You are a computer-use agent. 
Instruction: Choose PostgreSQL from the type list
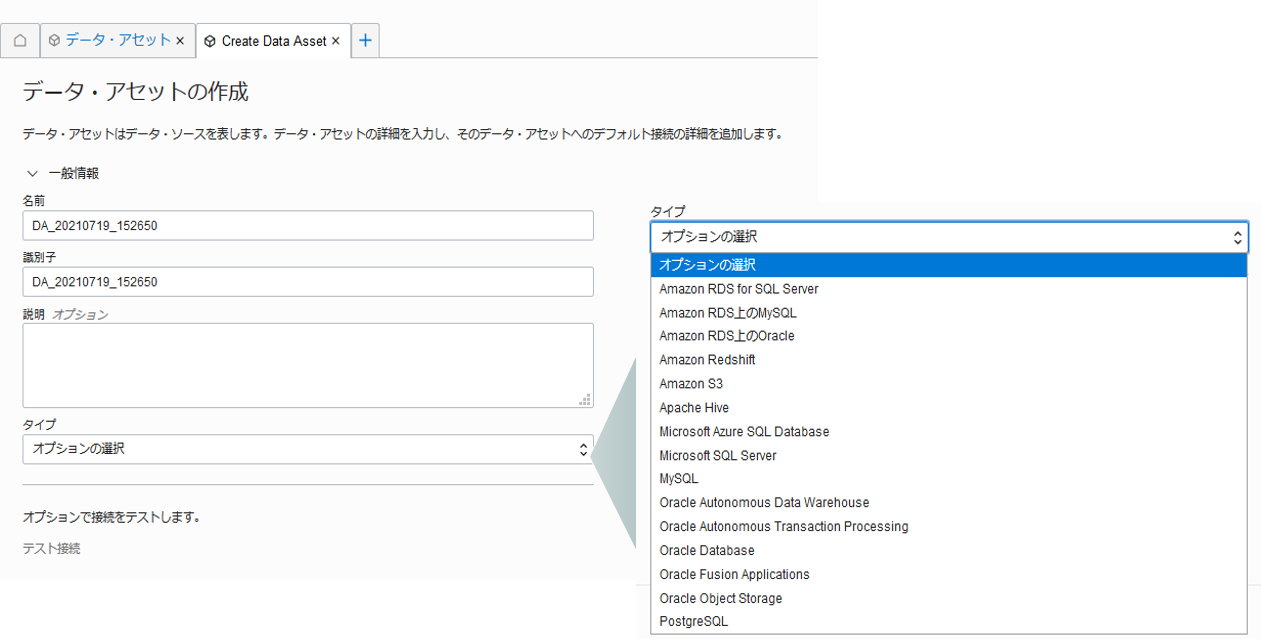[693, 622]
